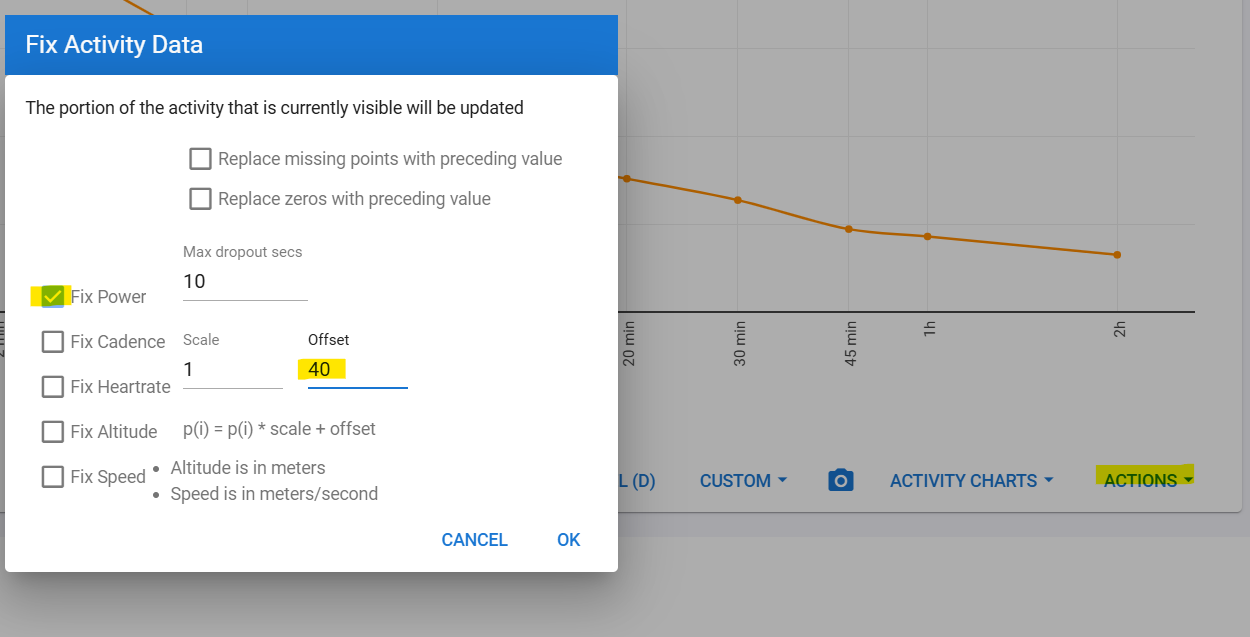1250x637 pixels.
Task: Enable Replace missing points with preceding value
Action: 201,159
